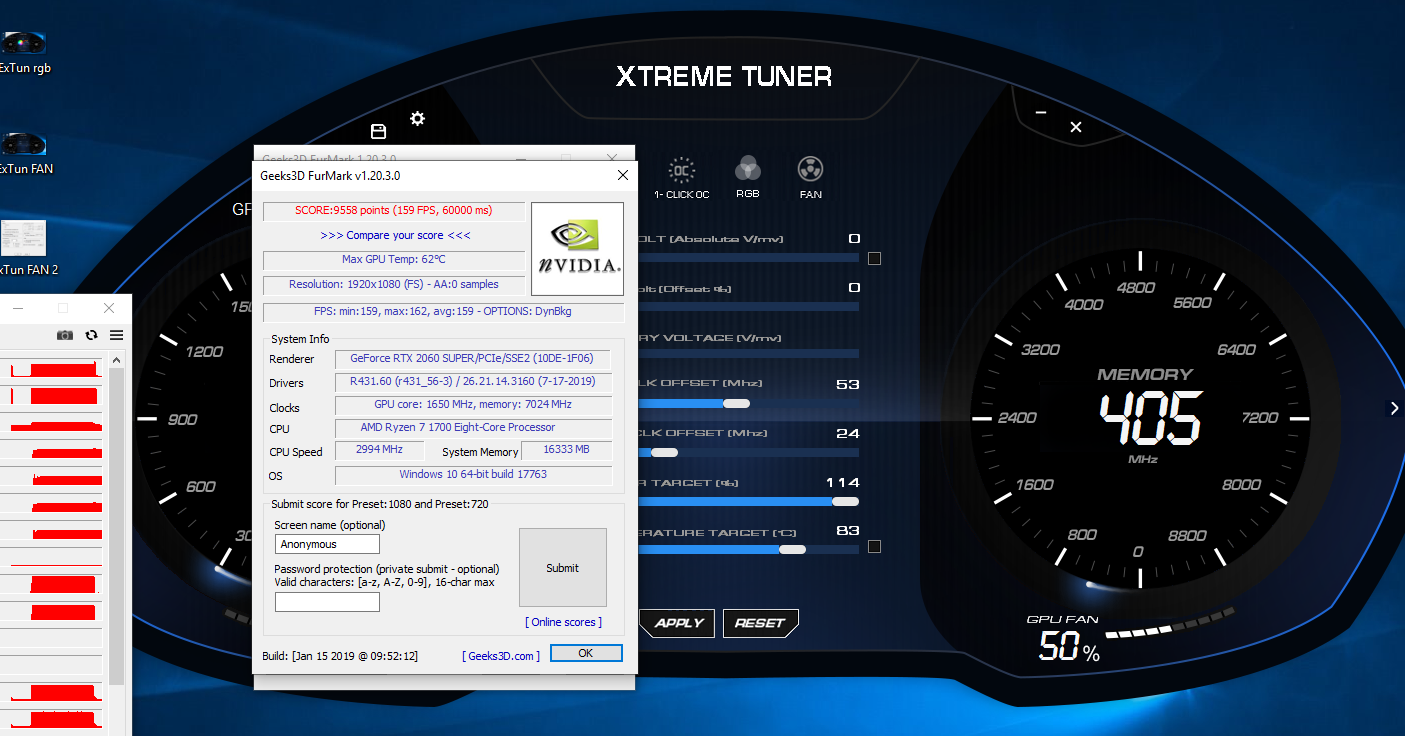Click the NVIDIA logo in FurMark dialog
Viewport: 1405px width, 736px height.
click(577, 249)
